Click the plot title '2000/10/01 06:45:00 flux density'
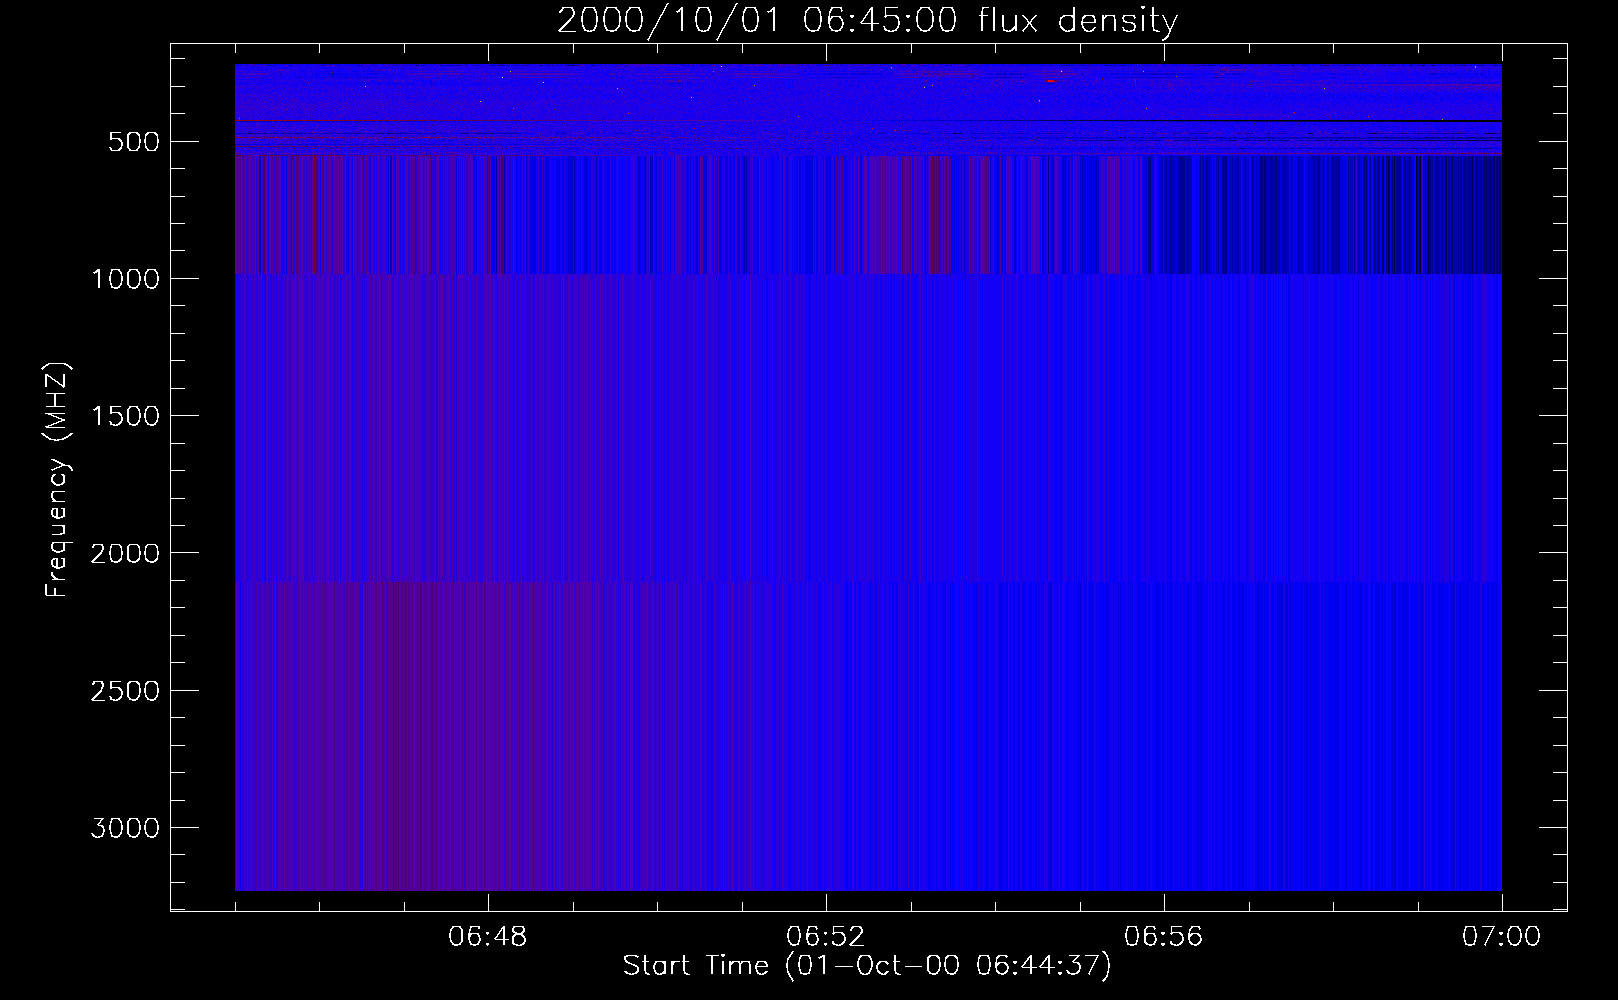The height and width of the screenshot is (1000, 1618). 867,21
